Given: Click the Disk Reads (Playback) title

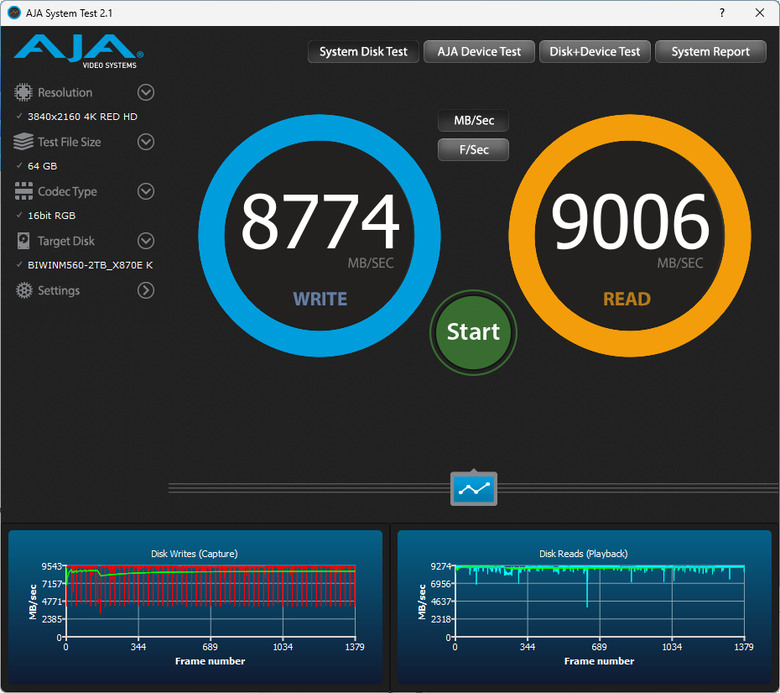Looking at the screenshot, I should coord(584,554).
